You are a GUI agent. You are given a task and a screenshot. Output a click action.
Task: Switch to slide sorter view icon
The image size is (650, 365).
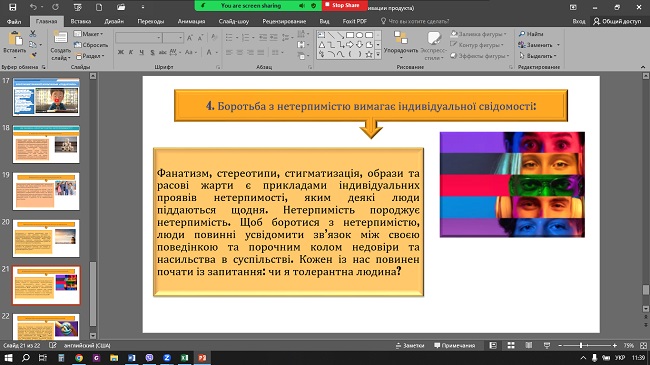[511, 345]
